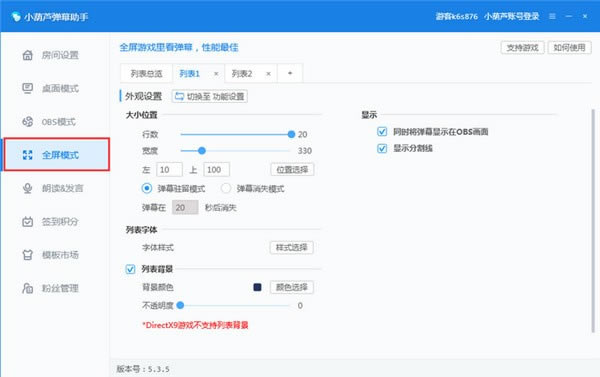600x377 pixels.
Task: Disable the 列表背景 checkbox
Action: [x=130, y=269]
